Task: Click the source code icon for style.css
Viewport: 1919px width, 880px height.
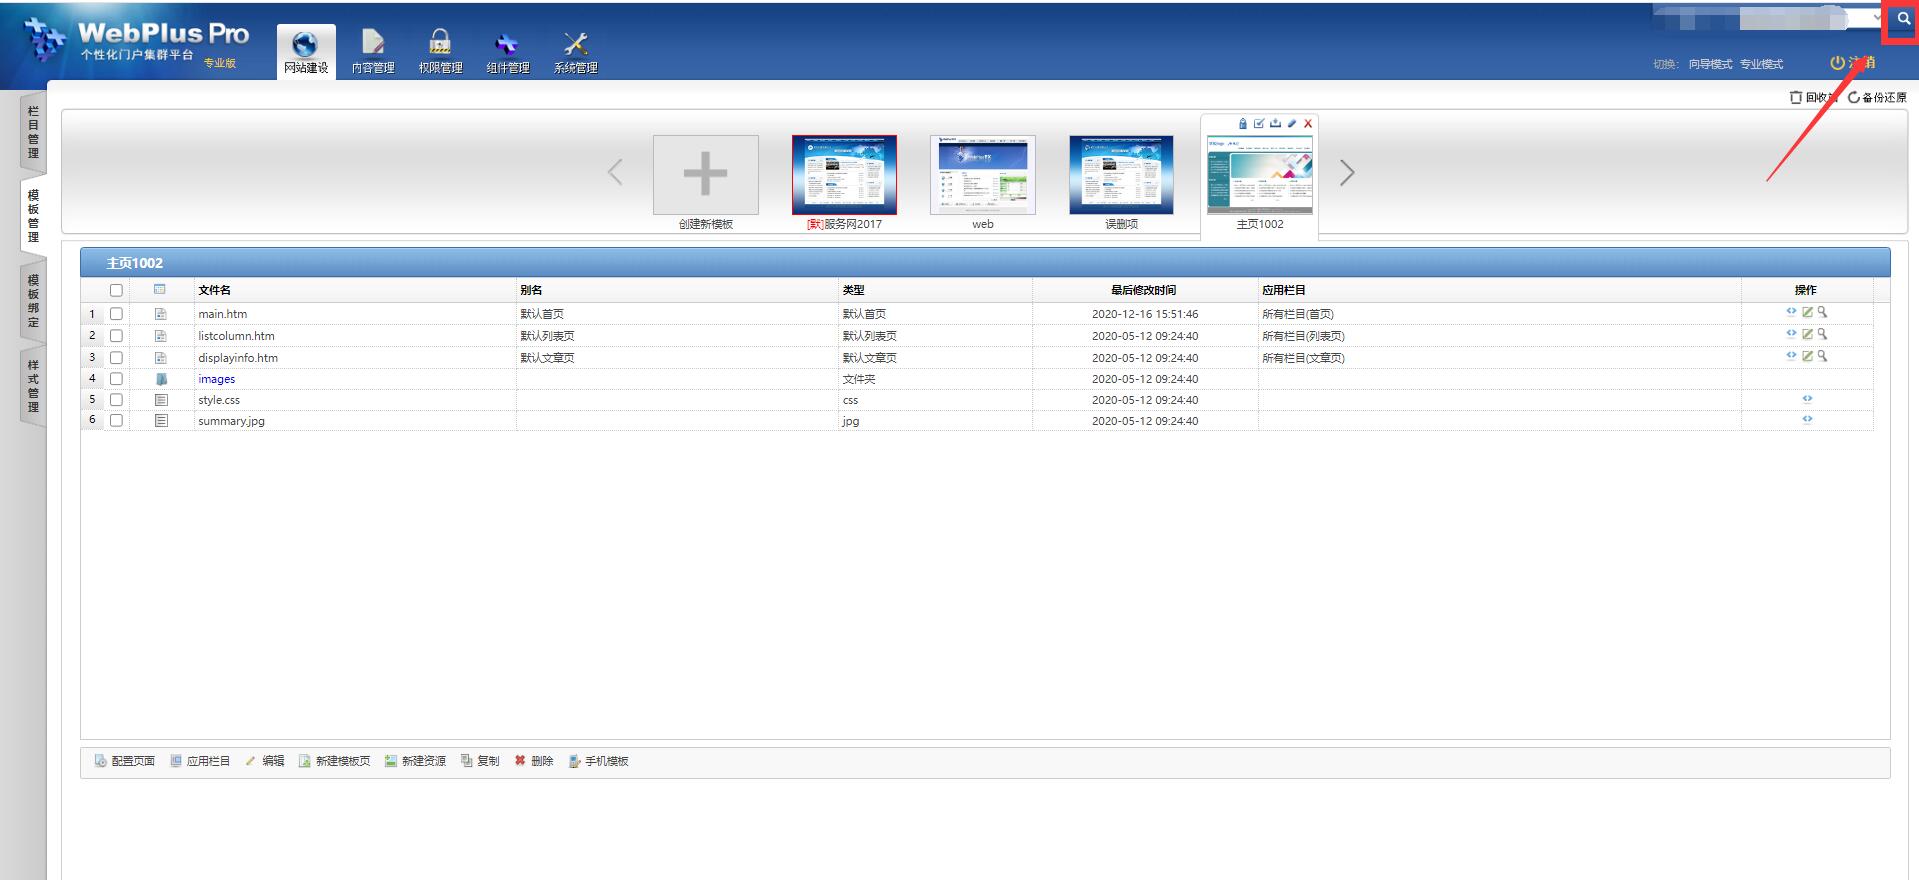Action: 1807,399
